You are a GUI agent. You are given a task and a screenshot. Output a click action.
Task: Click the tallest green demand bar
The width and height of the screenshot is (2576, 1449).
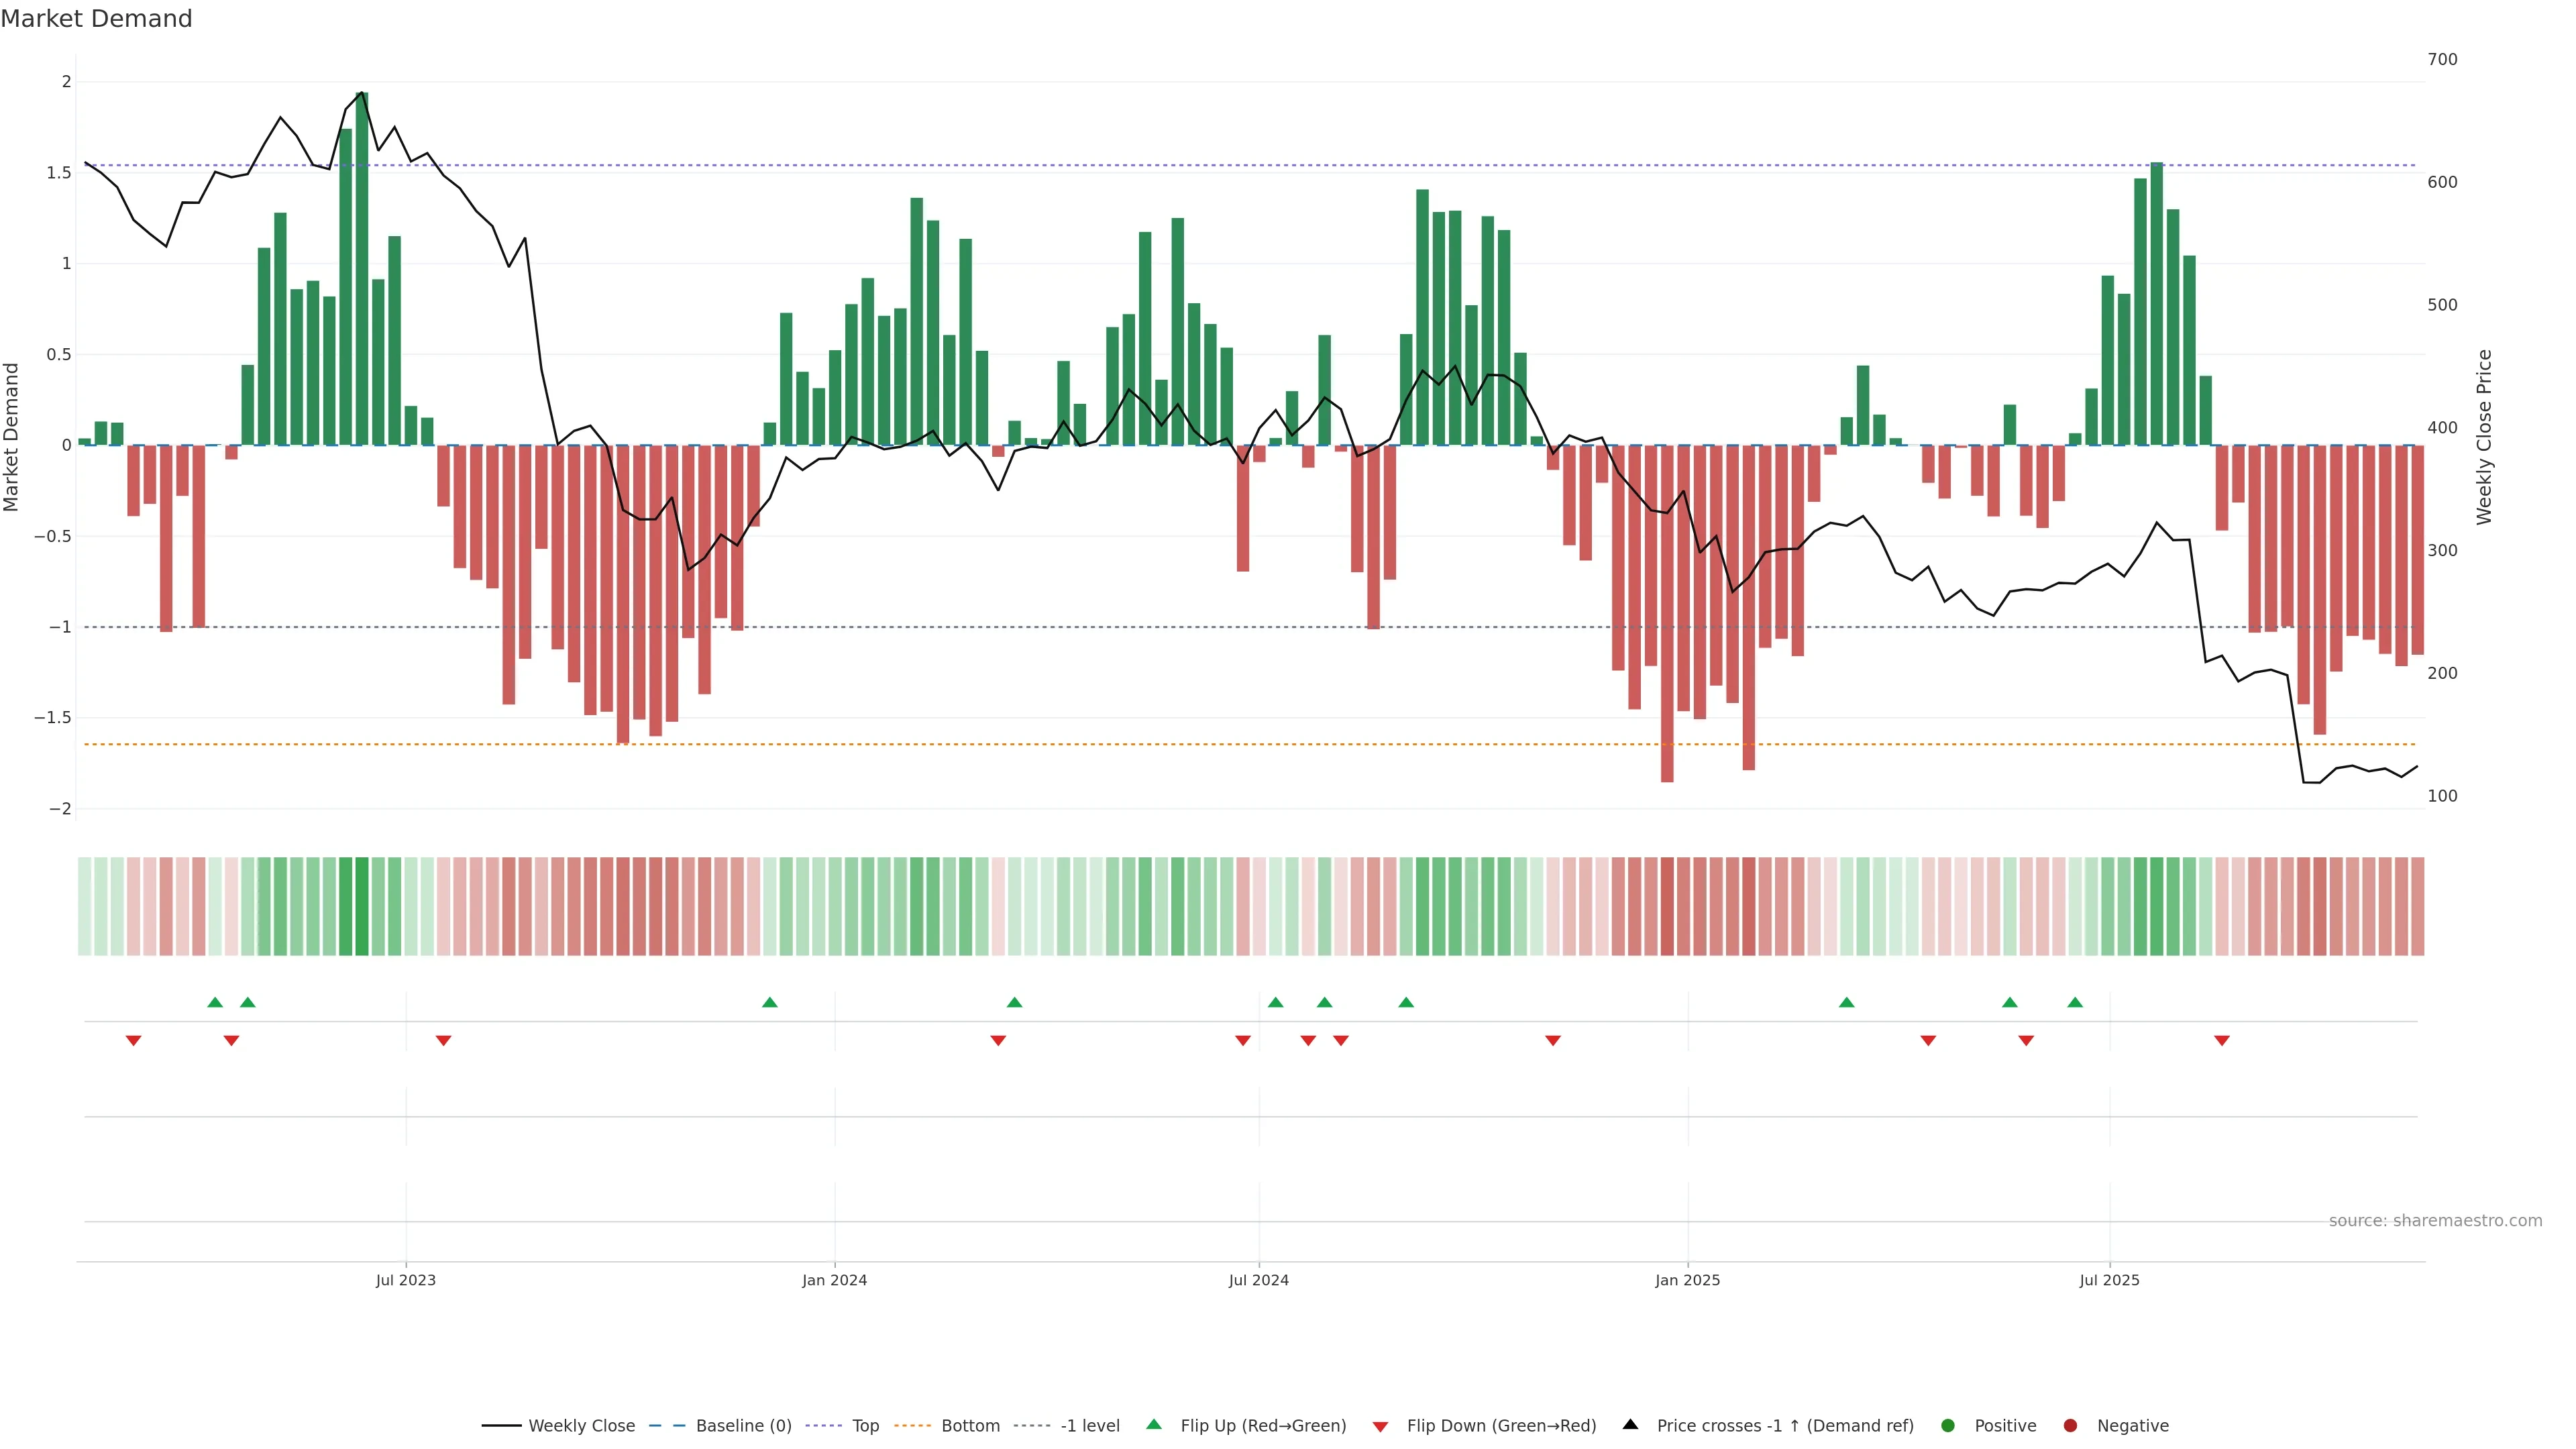tap(362, 270)
